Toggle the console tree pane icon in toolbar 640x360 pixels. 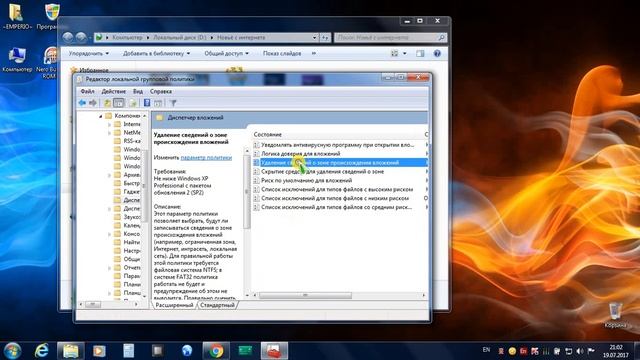pos(119,103)
